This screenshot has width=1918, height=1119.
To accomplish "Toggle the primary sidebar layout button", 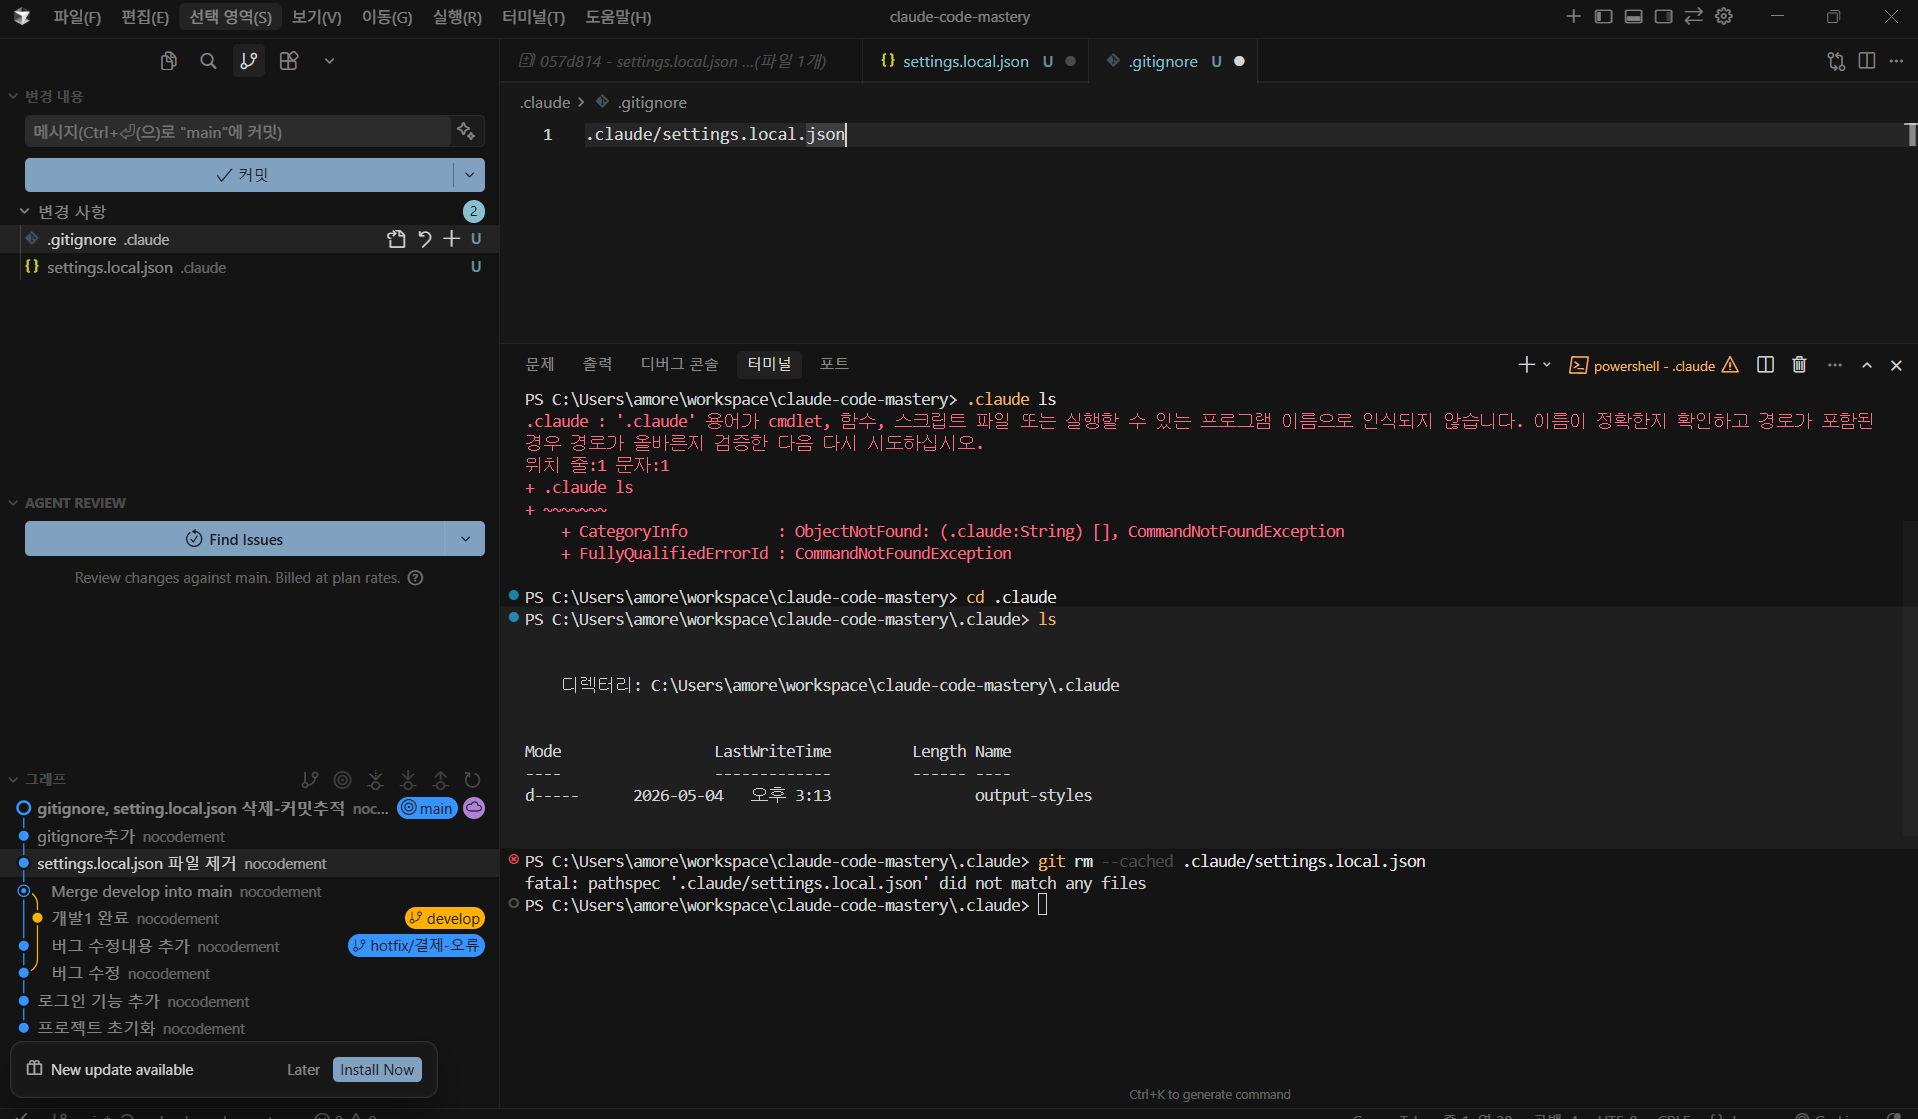I will click(1604, 17).
